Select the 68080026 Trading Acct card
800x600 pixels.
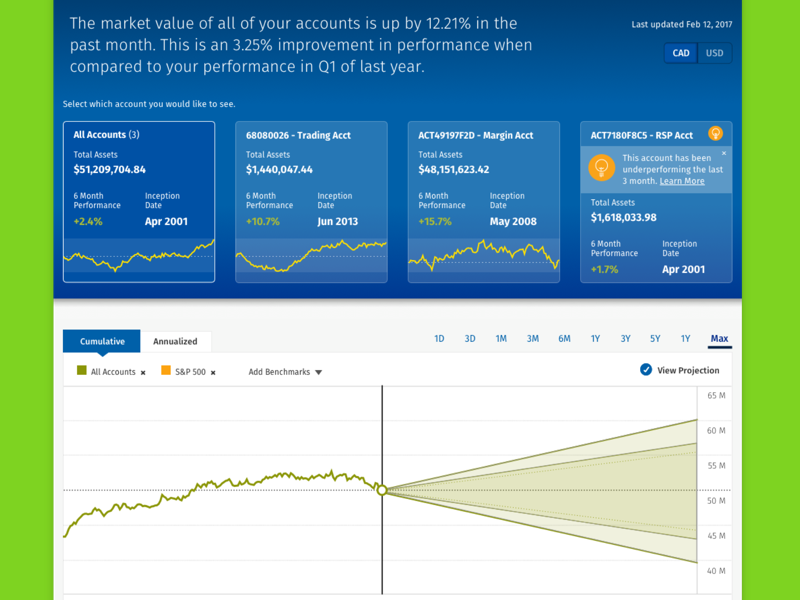311,202
